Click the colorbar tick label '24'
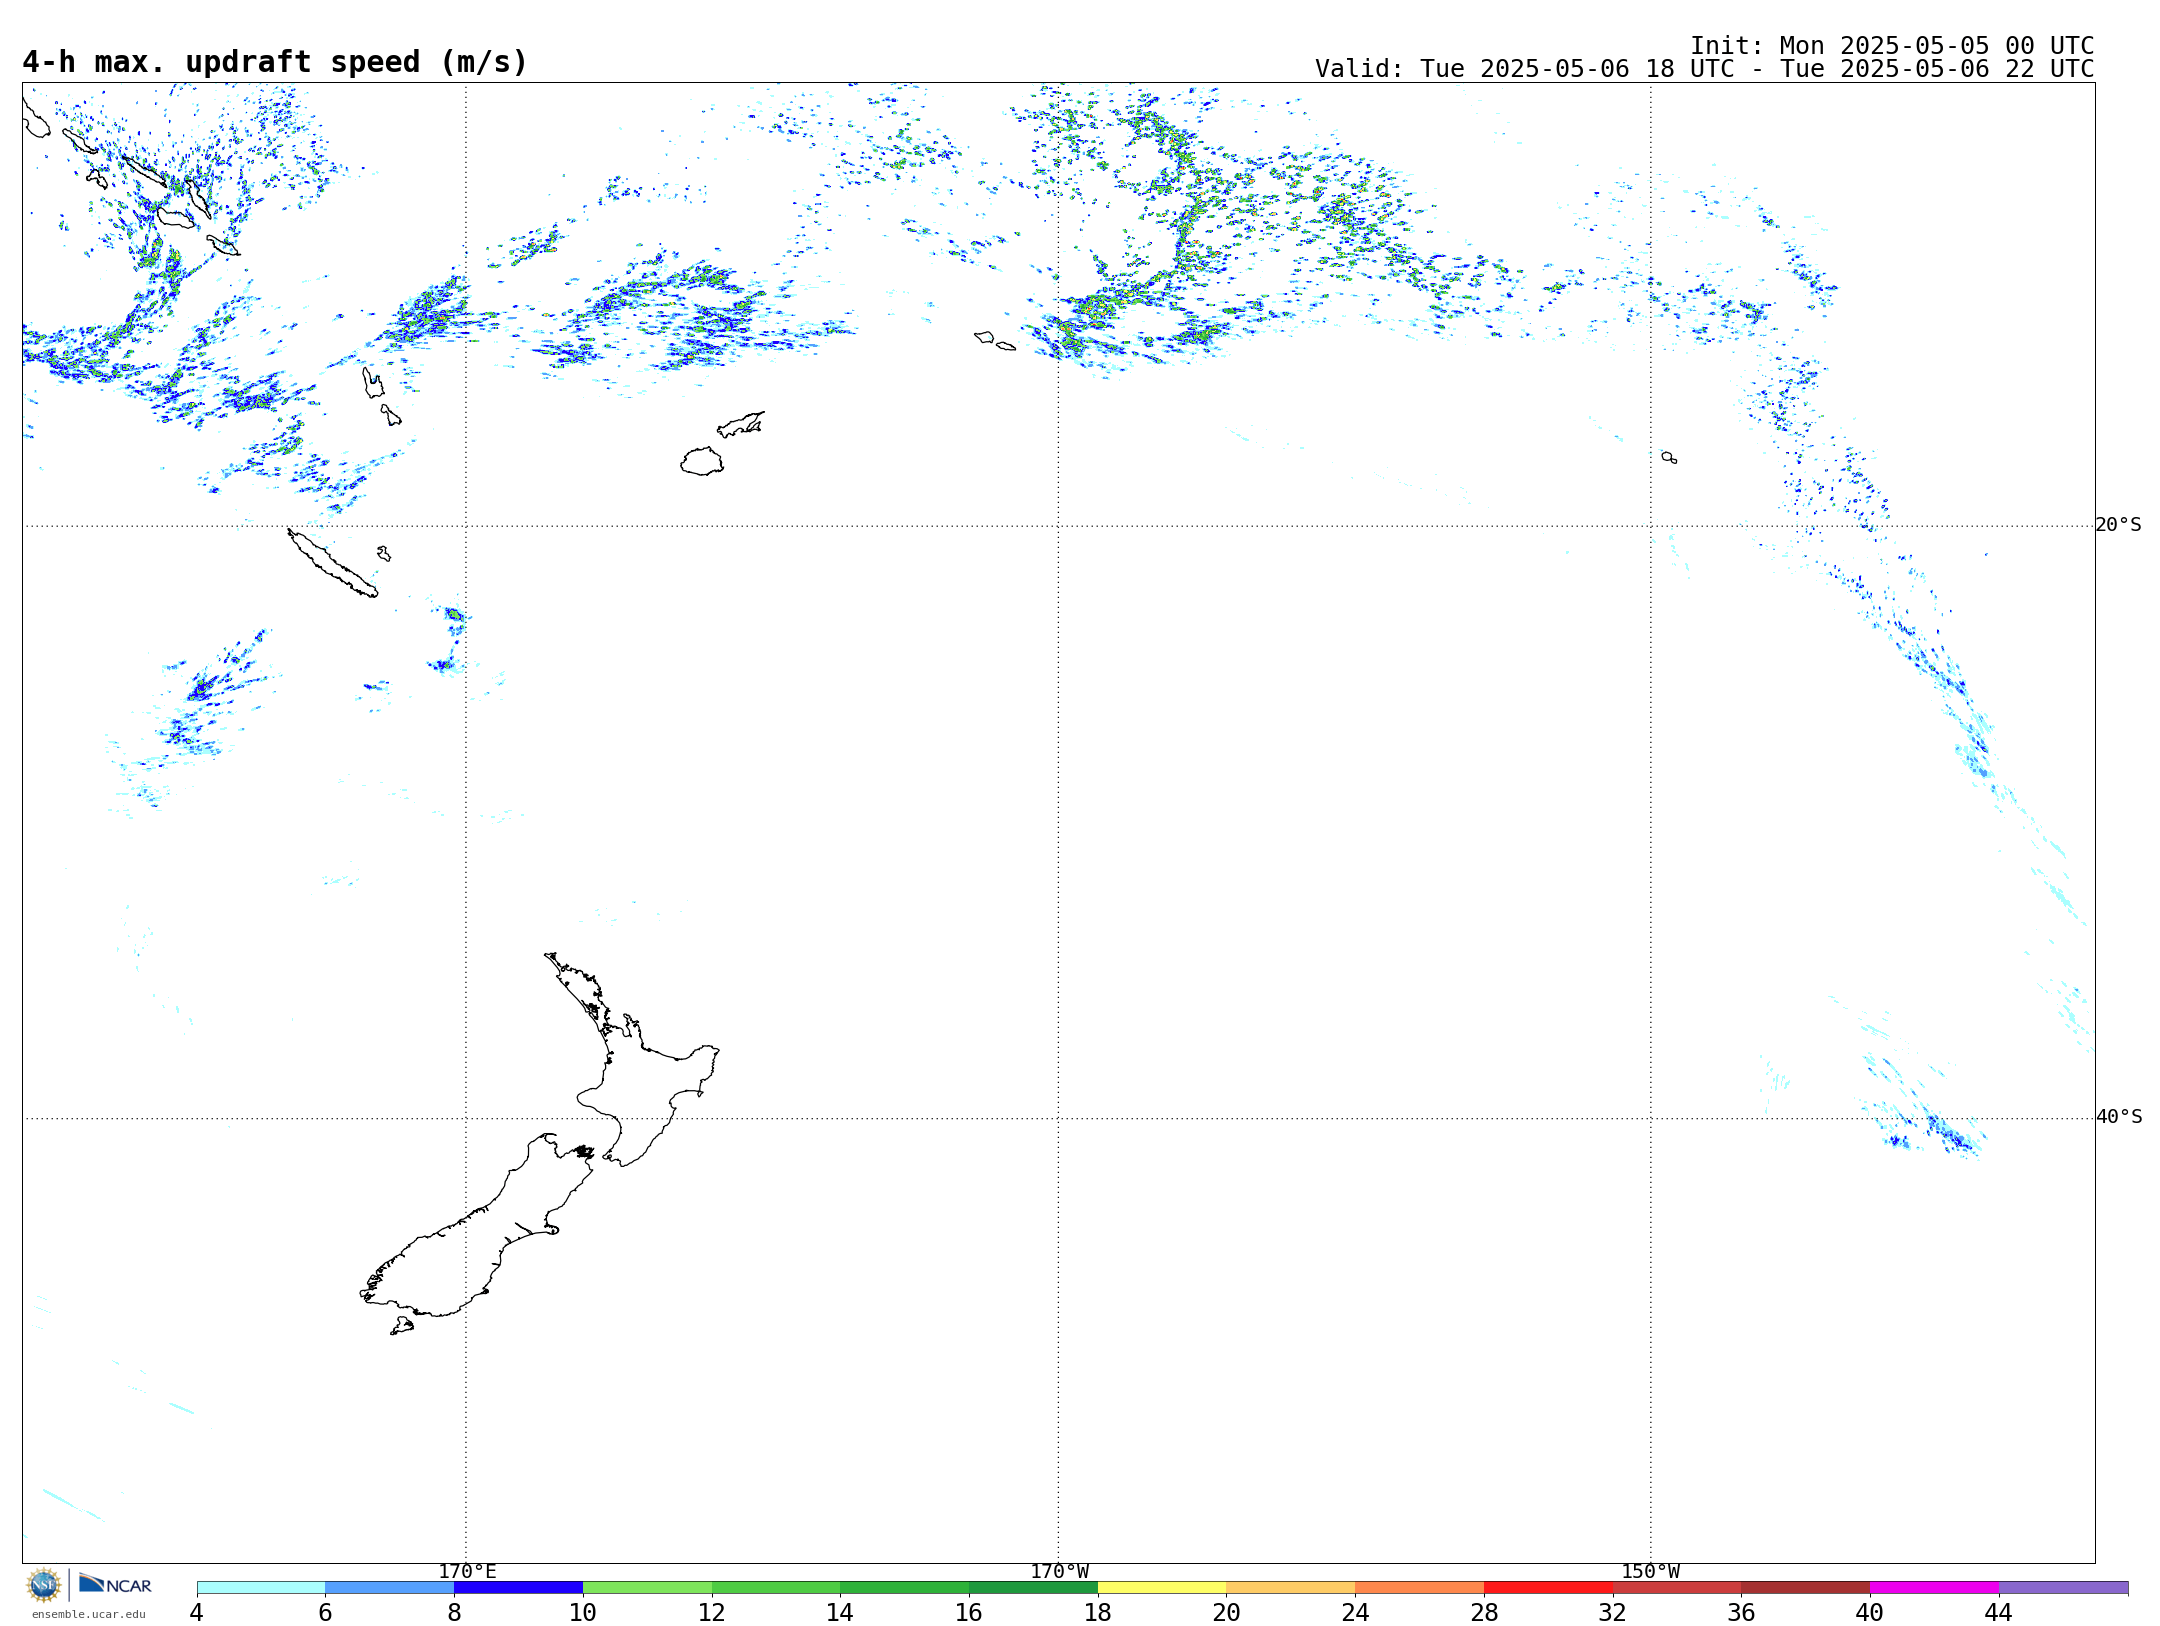Viewport: 2160px width, 1626px height. pos(1355,1612)
